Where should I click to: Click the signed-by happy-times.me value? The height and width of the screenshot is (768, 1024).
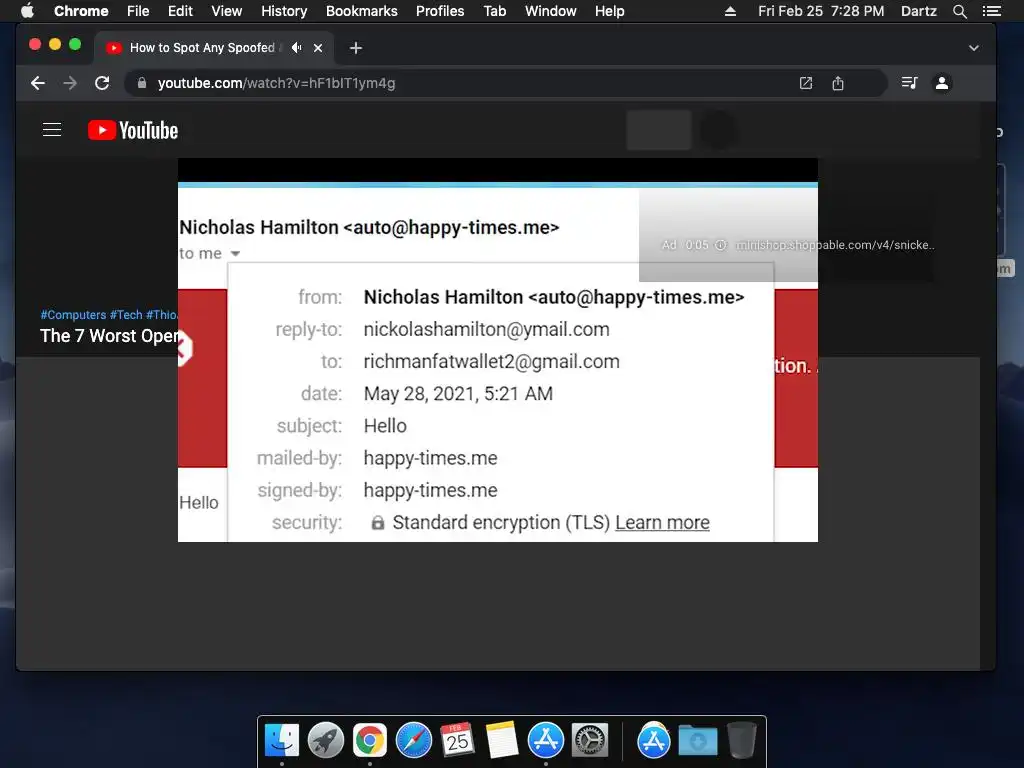430,490
